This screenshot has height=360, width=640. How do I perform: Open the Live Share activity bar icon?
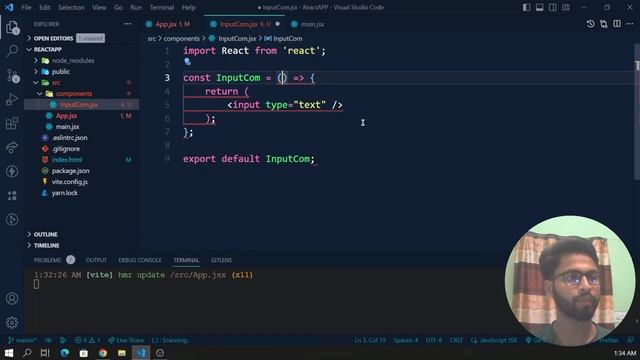[12, 147]
